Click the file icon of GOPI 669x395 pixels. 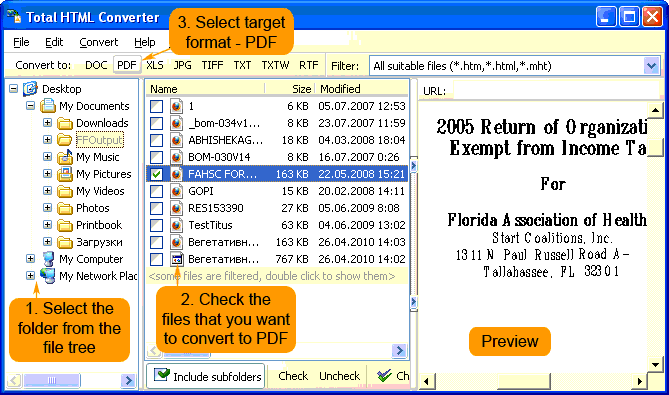click(x=176, y=191)
